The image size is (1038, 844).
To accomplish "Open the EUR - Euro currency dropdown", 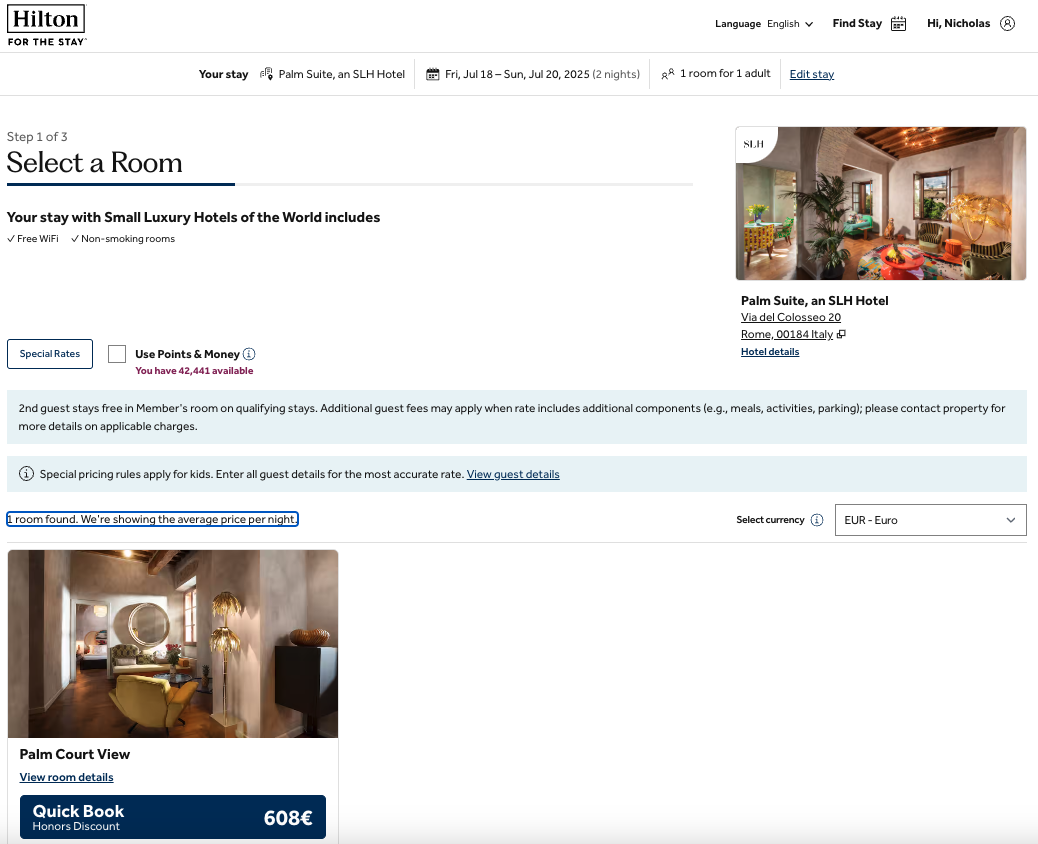I will (x=930, y=520).
